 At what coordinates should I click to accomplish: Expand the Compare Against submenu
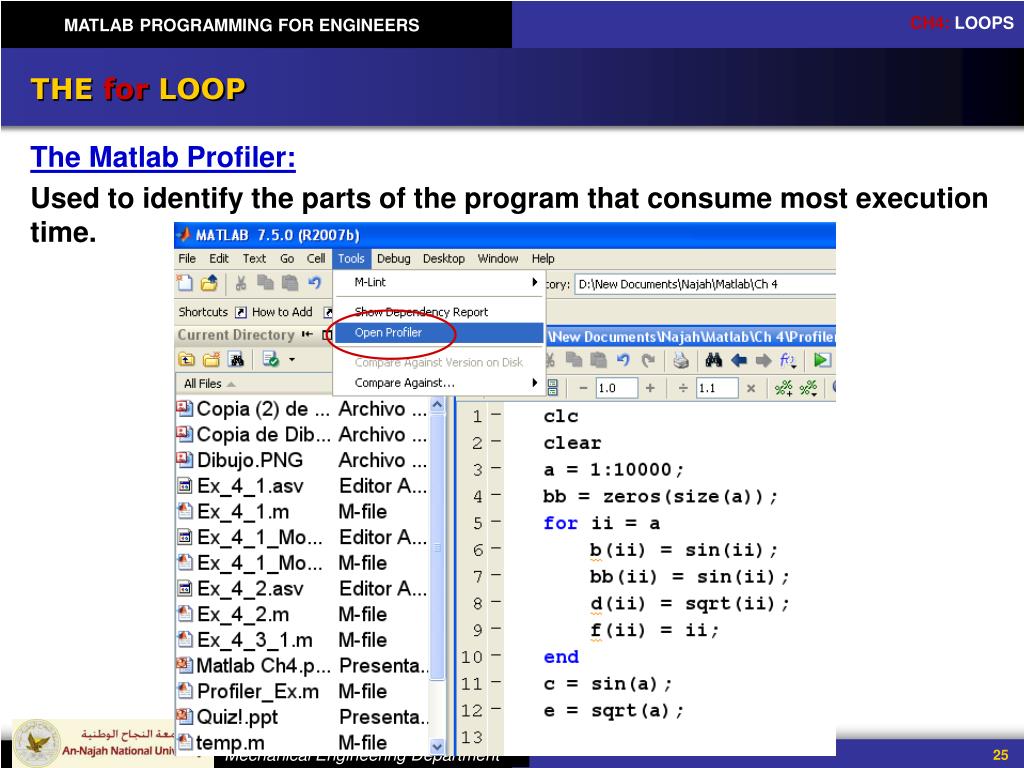coord(535,383)
